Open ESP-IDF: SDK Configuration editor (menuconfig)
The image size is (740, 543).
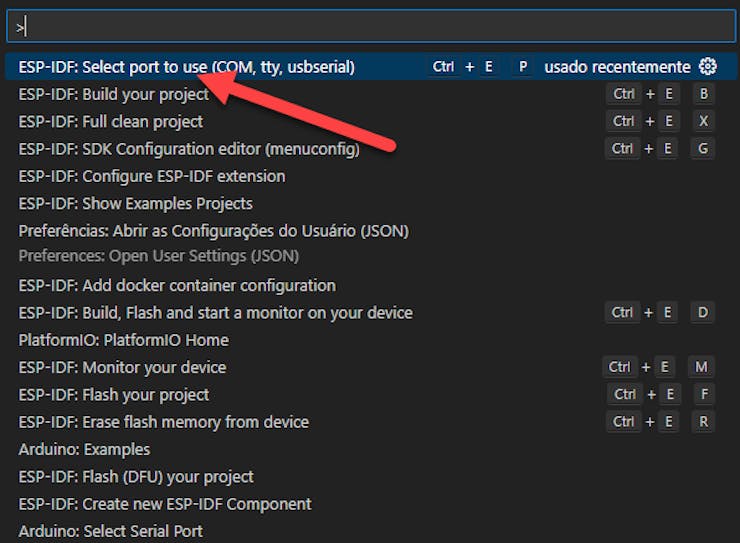[189, 149]
